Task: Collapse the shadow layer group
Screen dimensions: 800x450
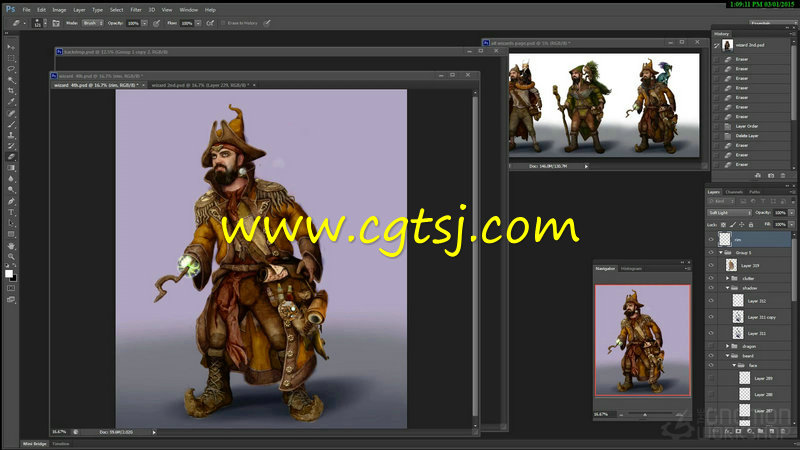Action: click(728, 288)
